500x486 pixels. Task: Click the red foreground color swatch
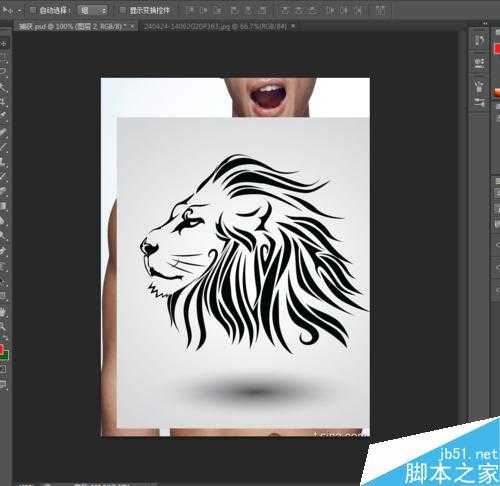[1, 349]
